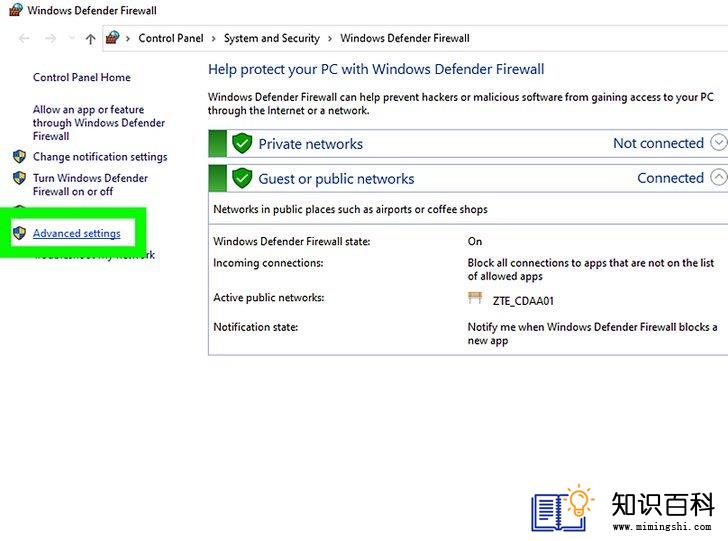Image resolution: width=728 pixels, height=541 pixels.
Task: Click shield icon beside Change notification settings
Action: click(x=20, y=156)
